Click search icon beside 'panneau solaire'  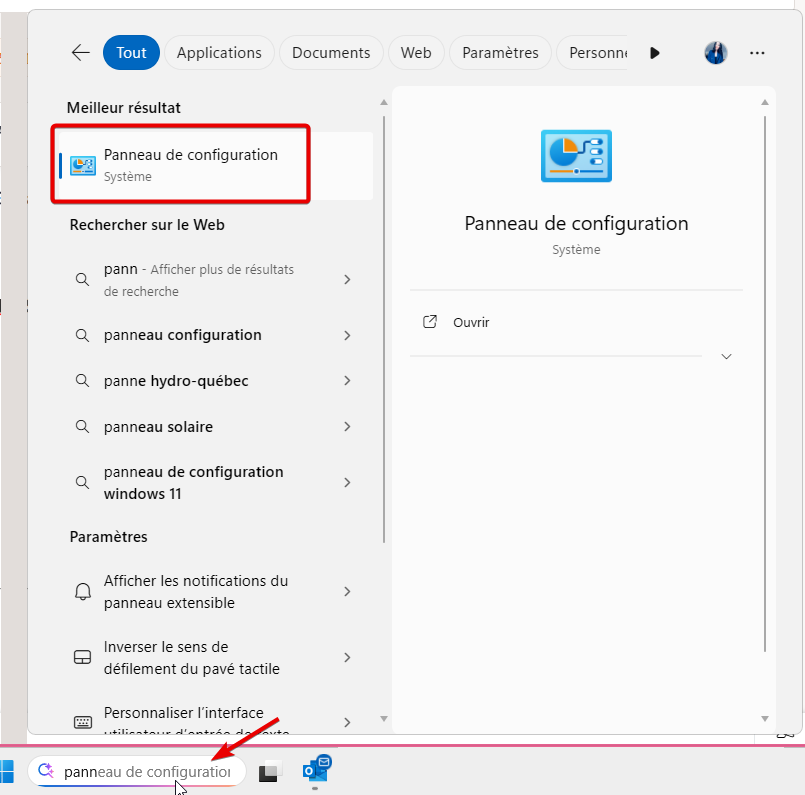tap(82, 426)
